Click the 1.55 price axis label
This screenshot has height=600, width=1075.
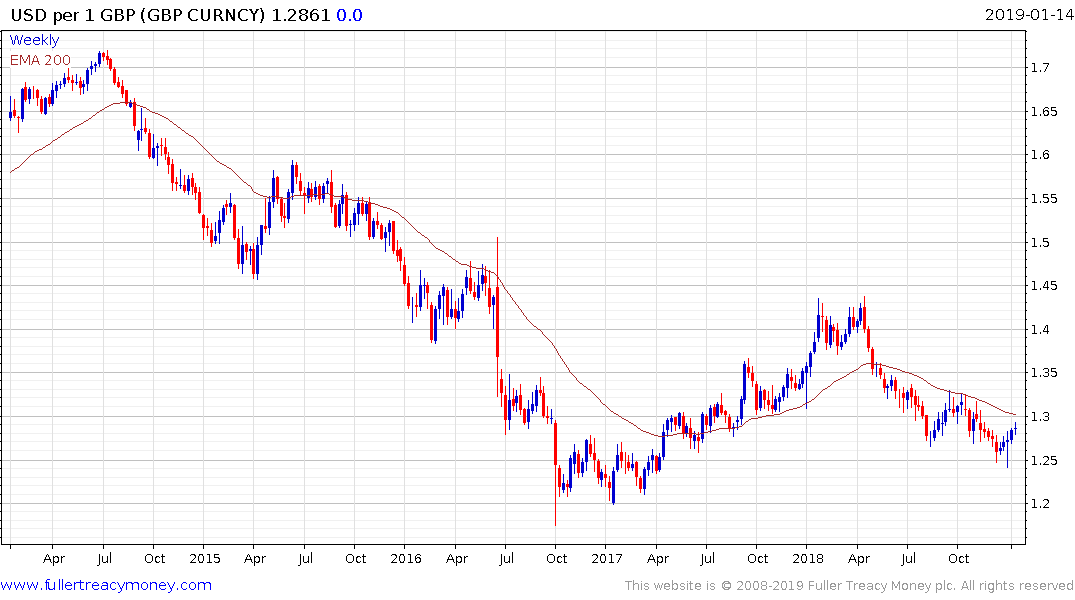[x=1044, y=198]
